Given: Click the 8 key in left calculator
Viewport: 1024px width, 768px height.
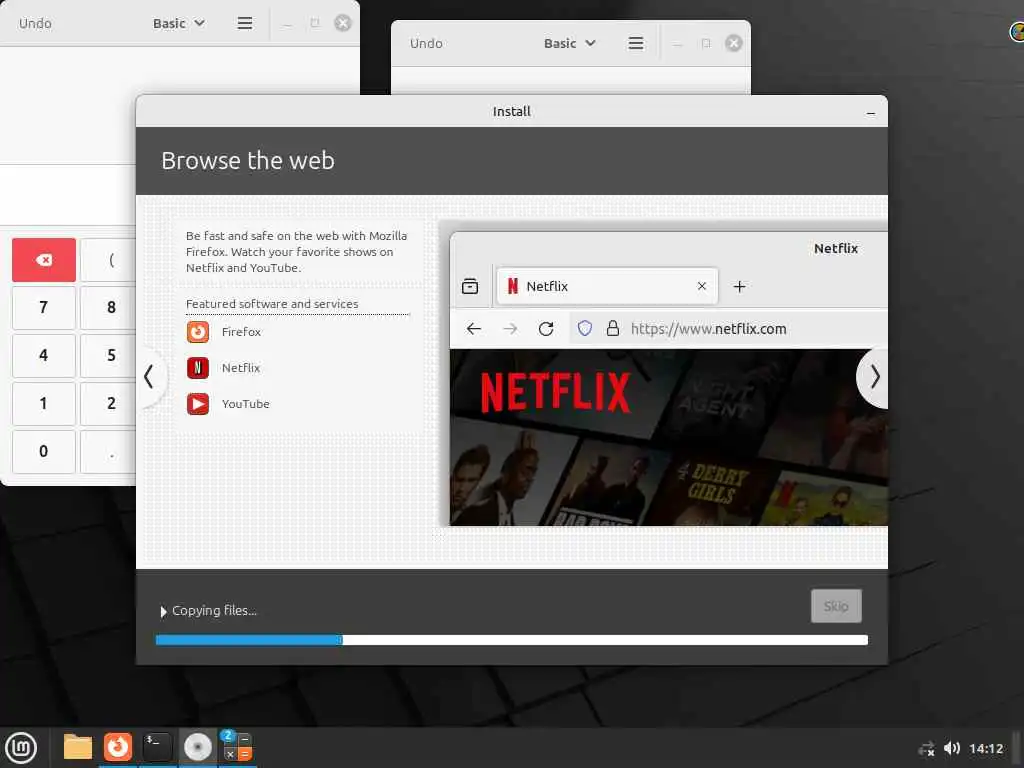Looking at the screenshot, I should click(x=108, y=307).
